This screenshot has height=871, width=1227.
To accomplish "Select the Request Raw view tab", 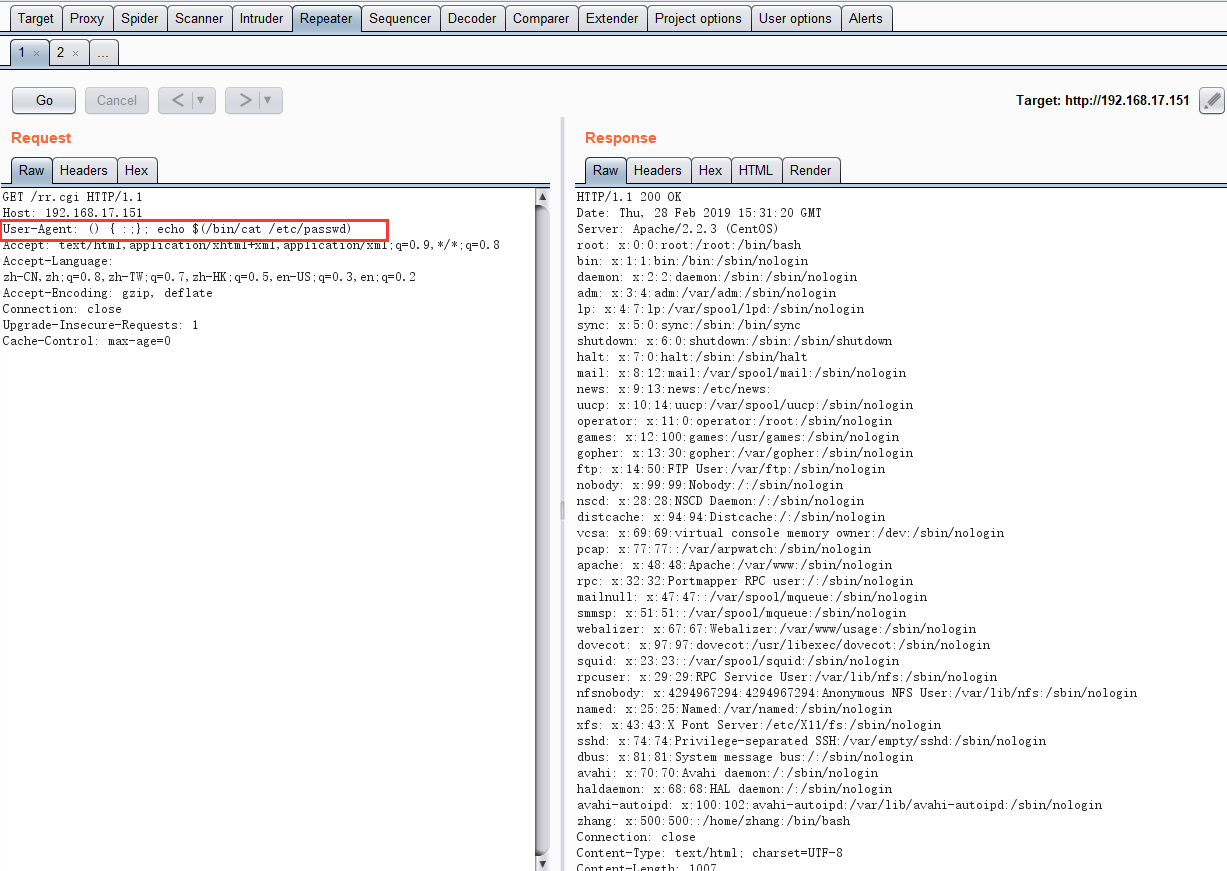I will 31,170.
